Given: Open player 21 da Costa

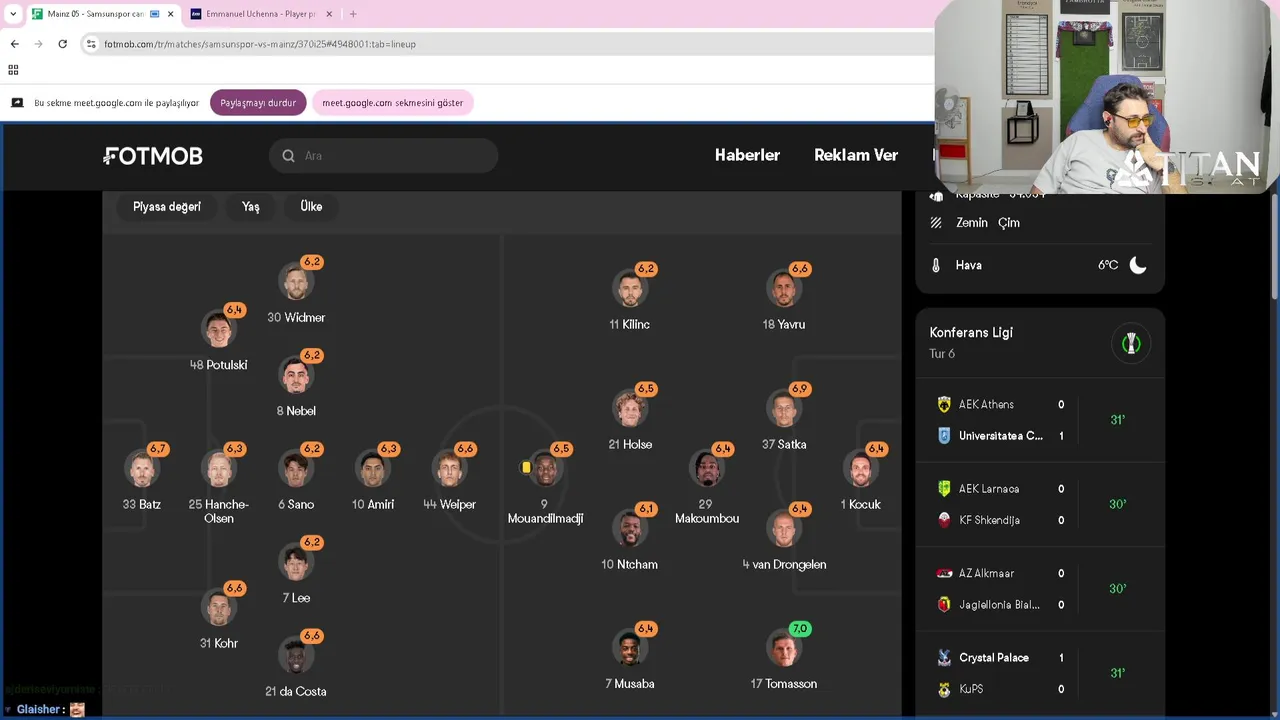Looking at the screenshot, I should [x=296, y=666].
